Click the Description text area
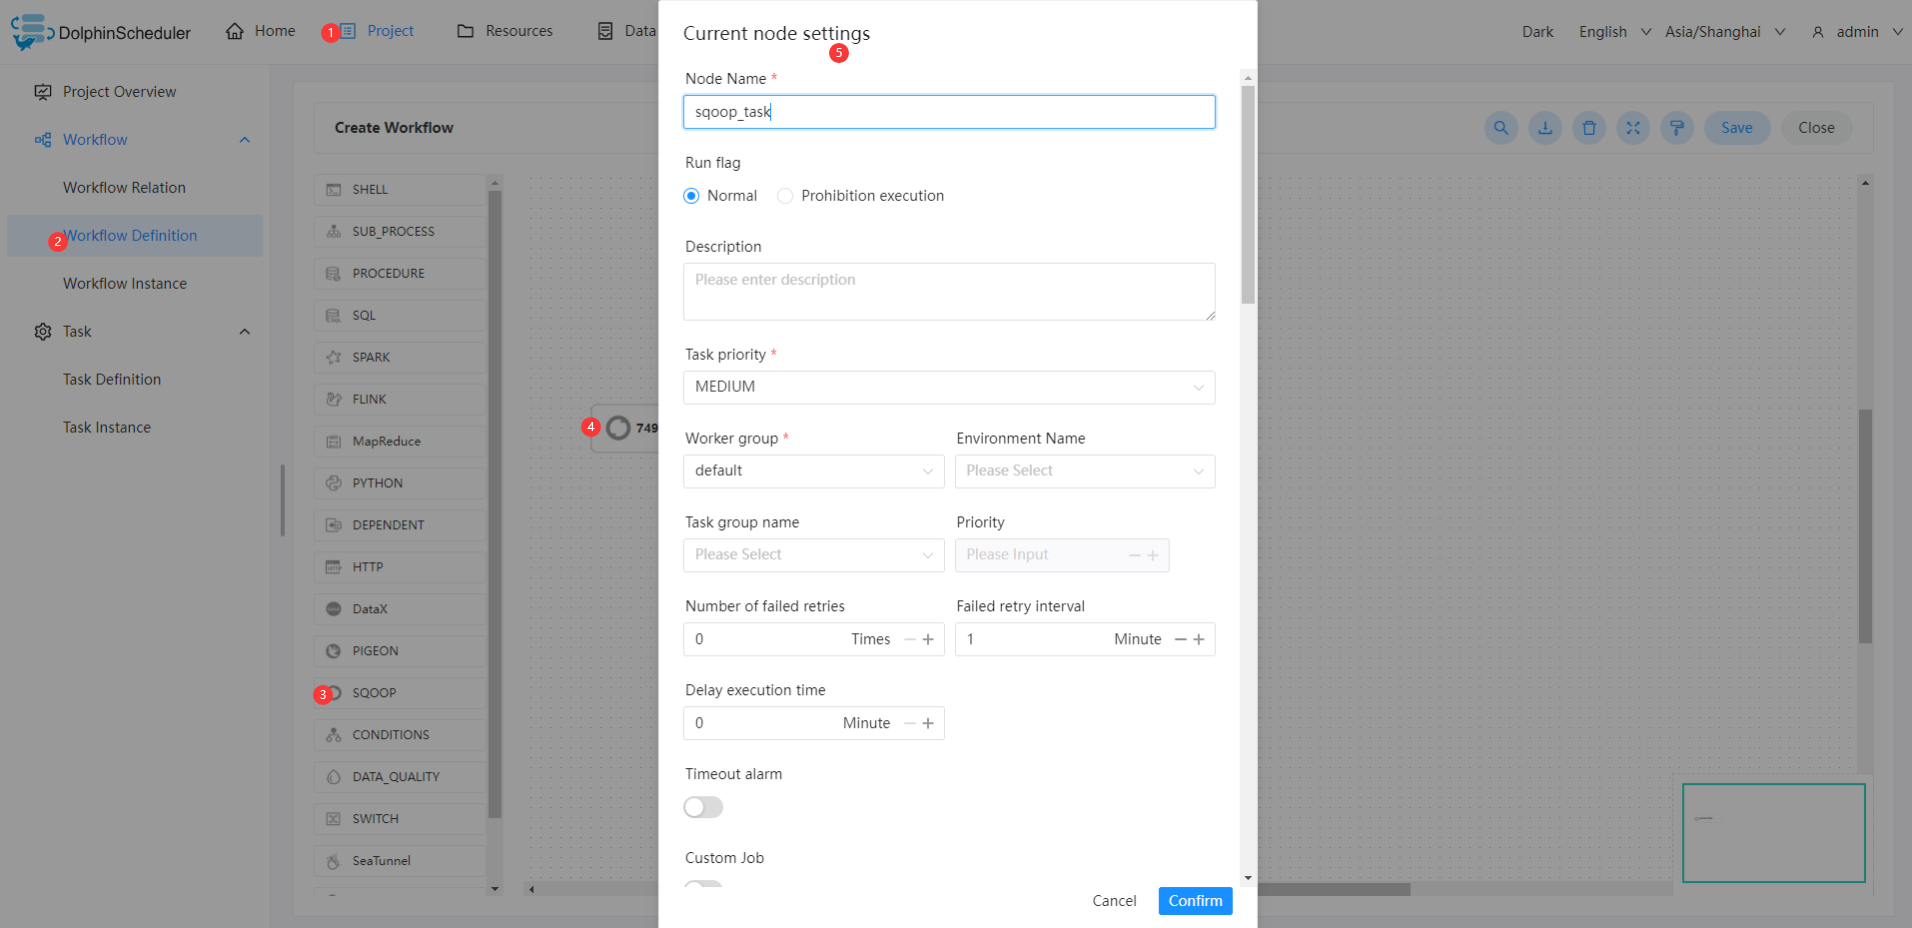 [x=948, y=291]
